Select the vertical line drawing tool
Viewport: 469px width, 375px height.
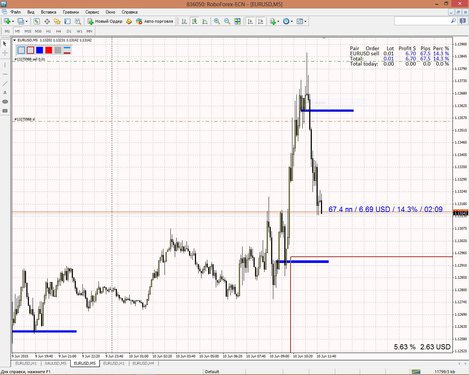[x=5, y=65]
